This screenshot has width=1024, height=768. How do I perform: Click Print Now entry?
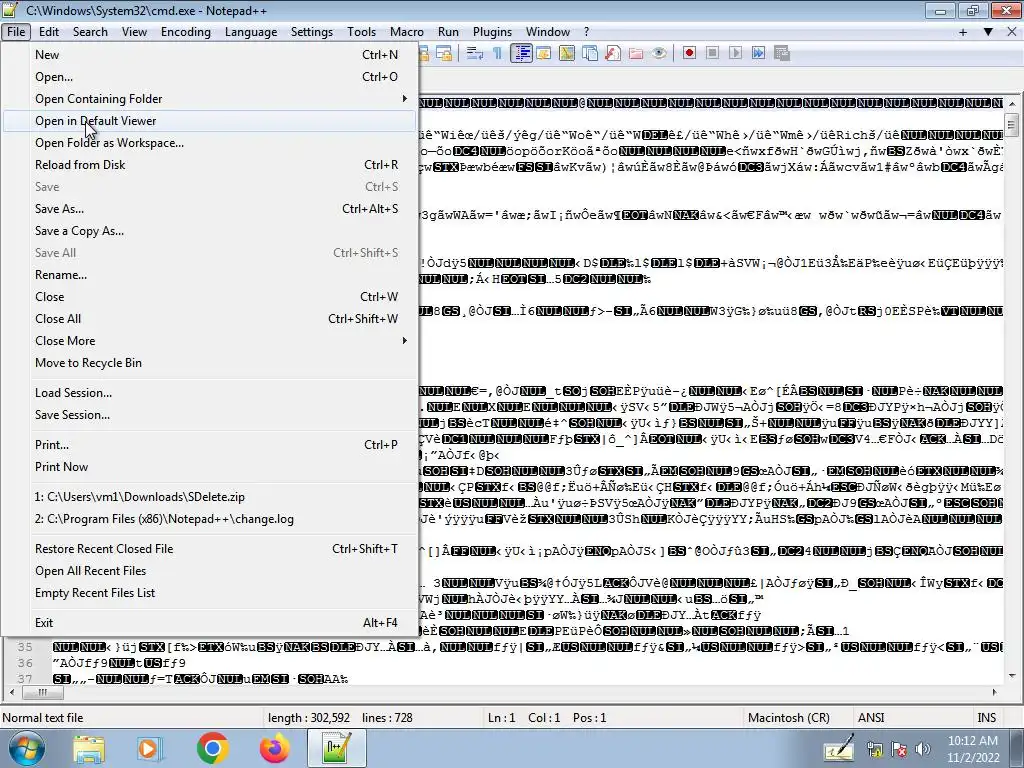pyautogui.click(x=209, y=467)
